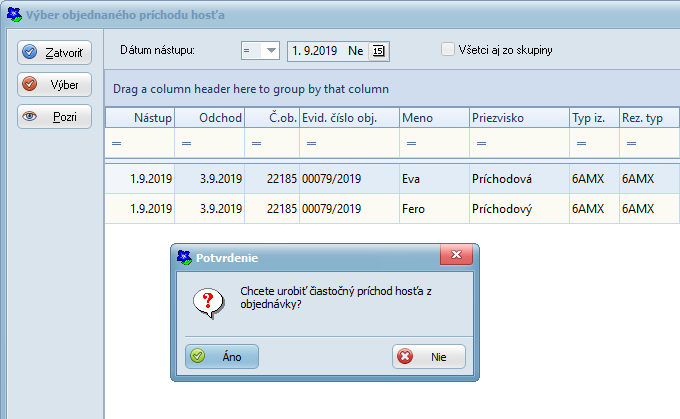Click the question mark icon in dialog
This screenshot has height=419, width=680.
tap(207, 299)
